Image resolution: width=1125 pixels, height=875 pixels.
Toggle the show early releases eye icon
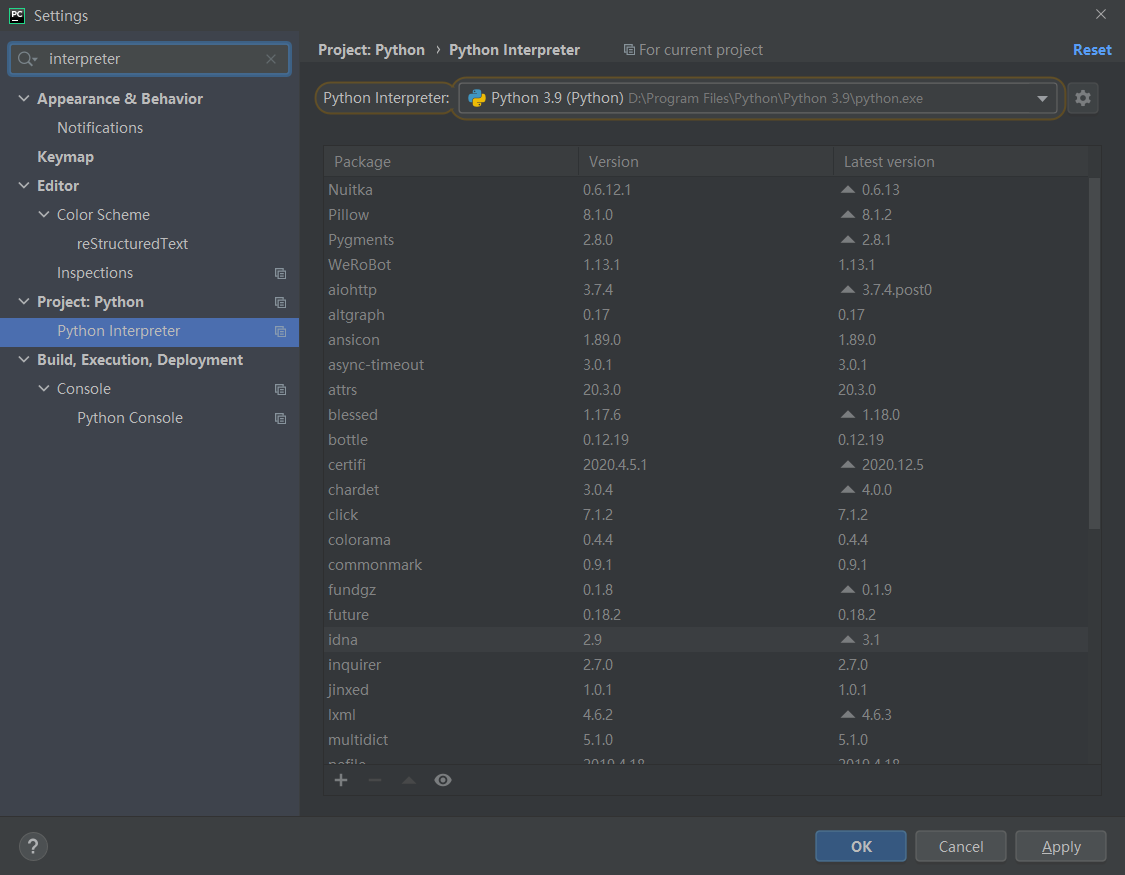[443, 780]
